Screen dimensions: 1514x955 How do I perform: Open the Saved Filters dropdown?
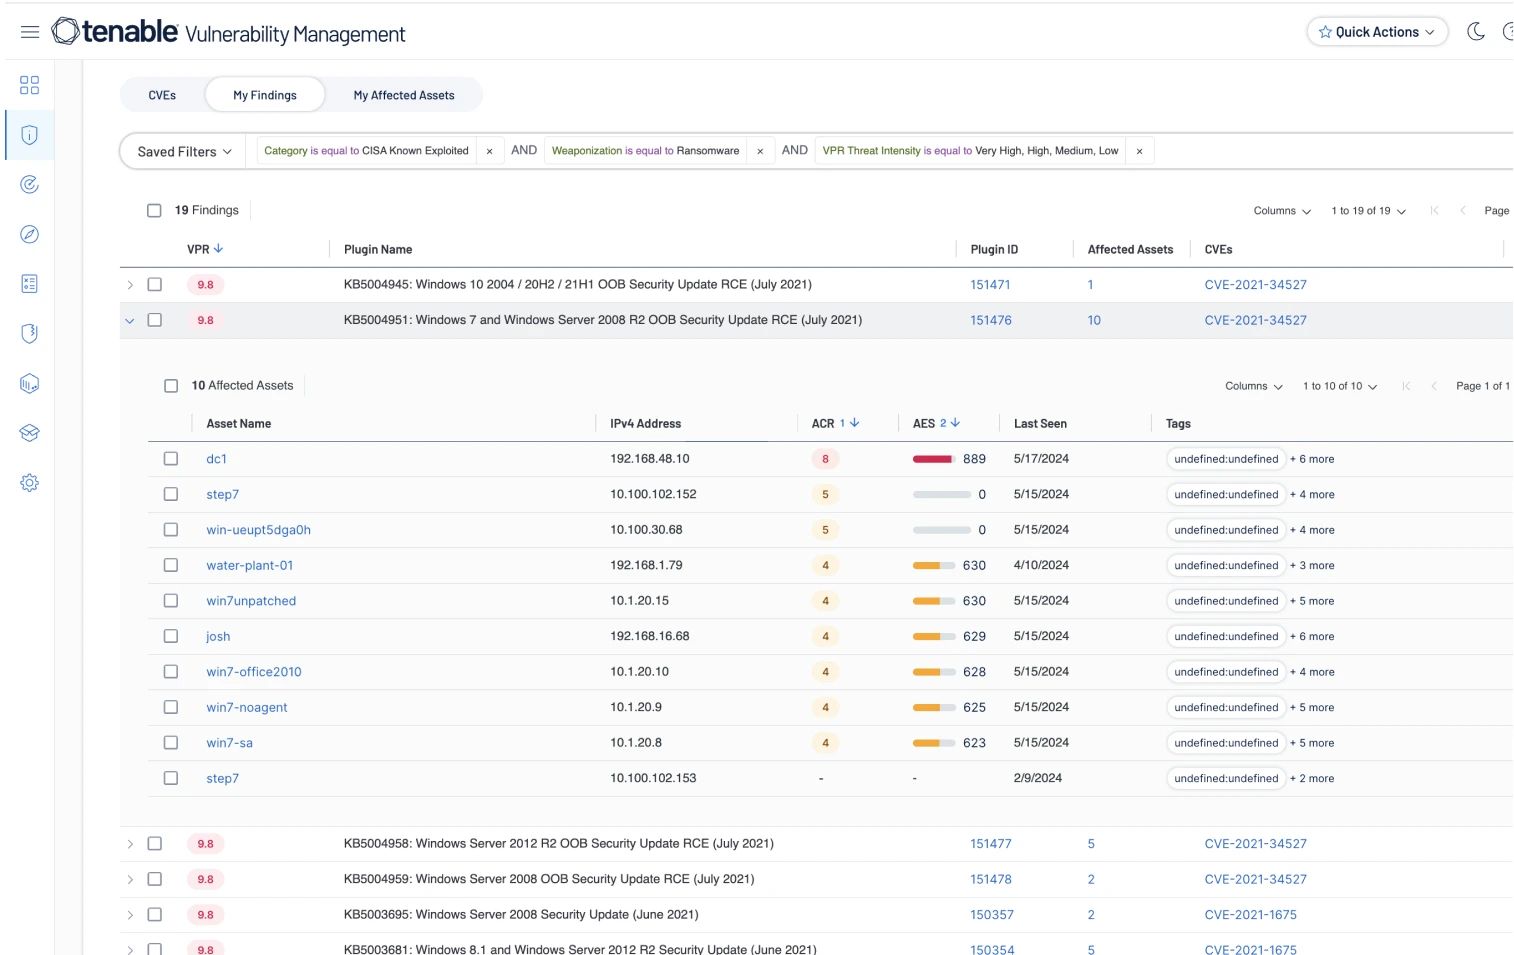click(182, 151)
